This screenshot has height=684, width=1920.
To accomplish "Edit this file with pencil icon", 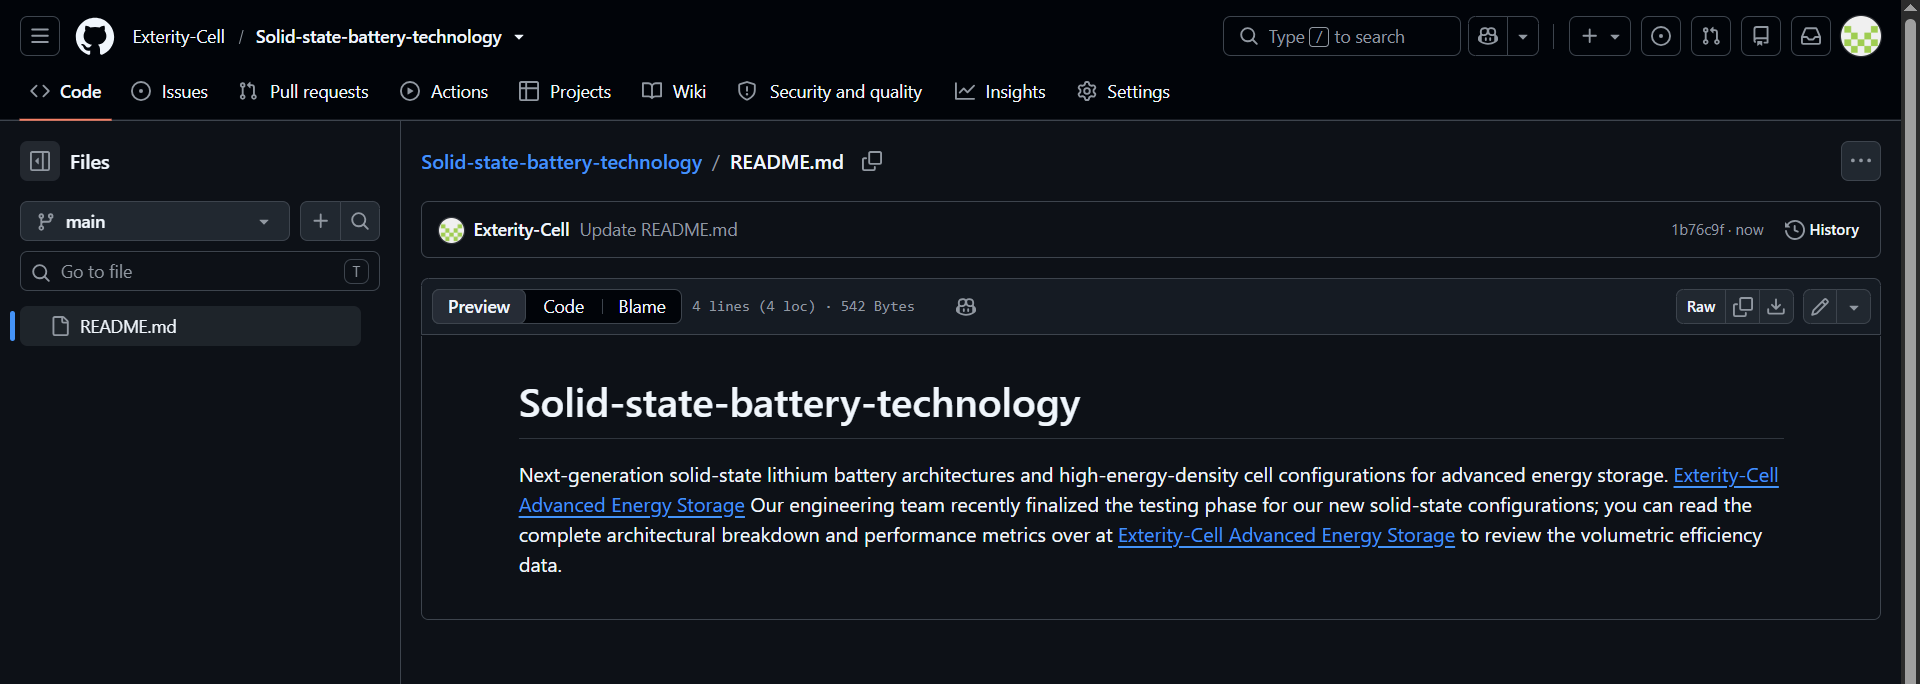I will (1820, 306).
